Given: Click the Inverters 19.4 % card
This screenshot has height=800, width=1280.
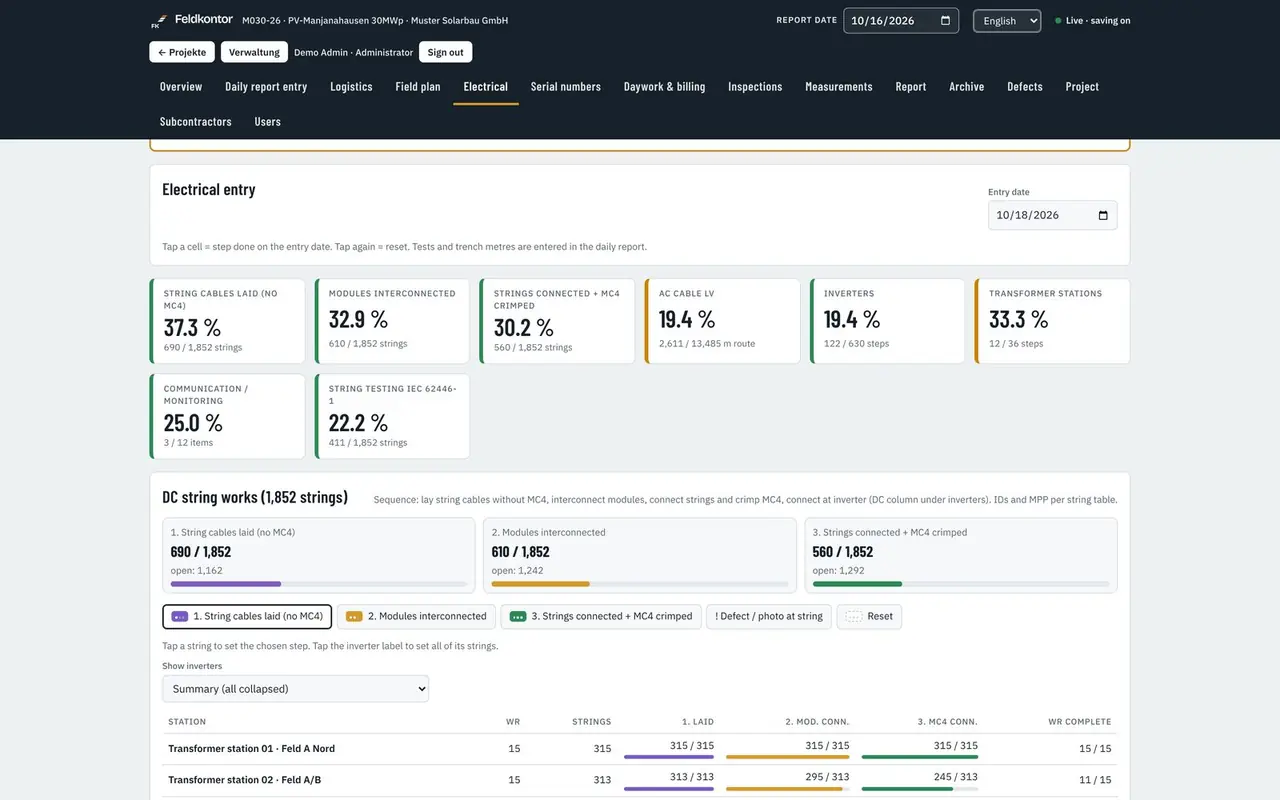Looking at the screenshot, I should [x=888, y=321].
